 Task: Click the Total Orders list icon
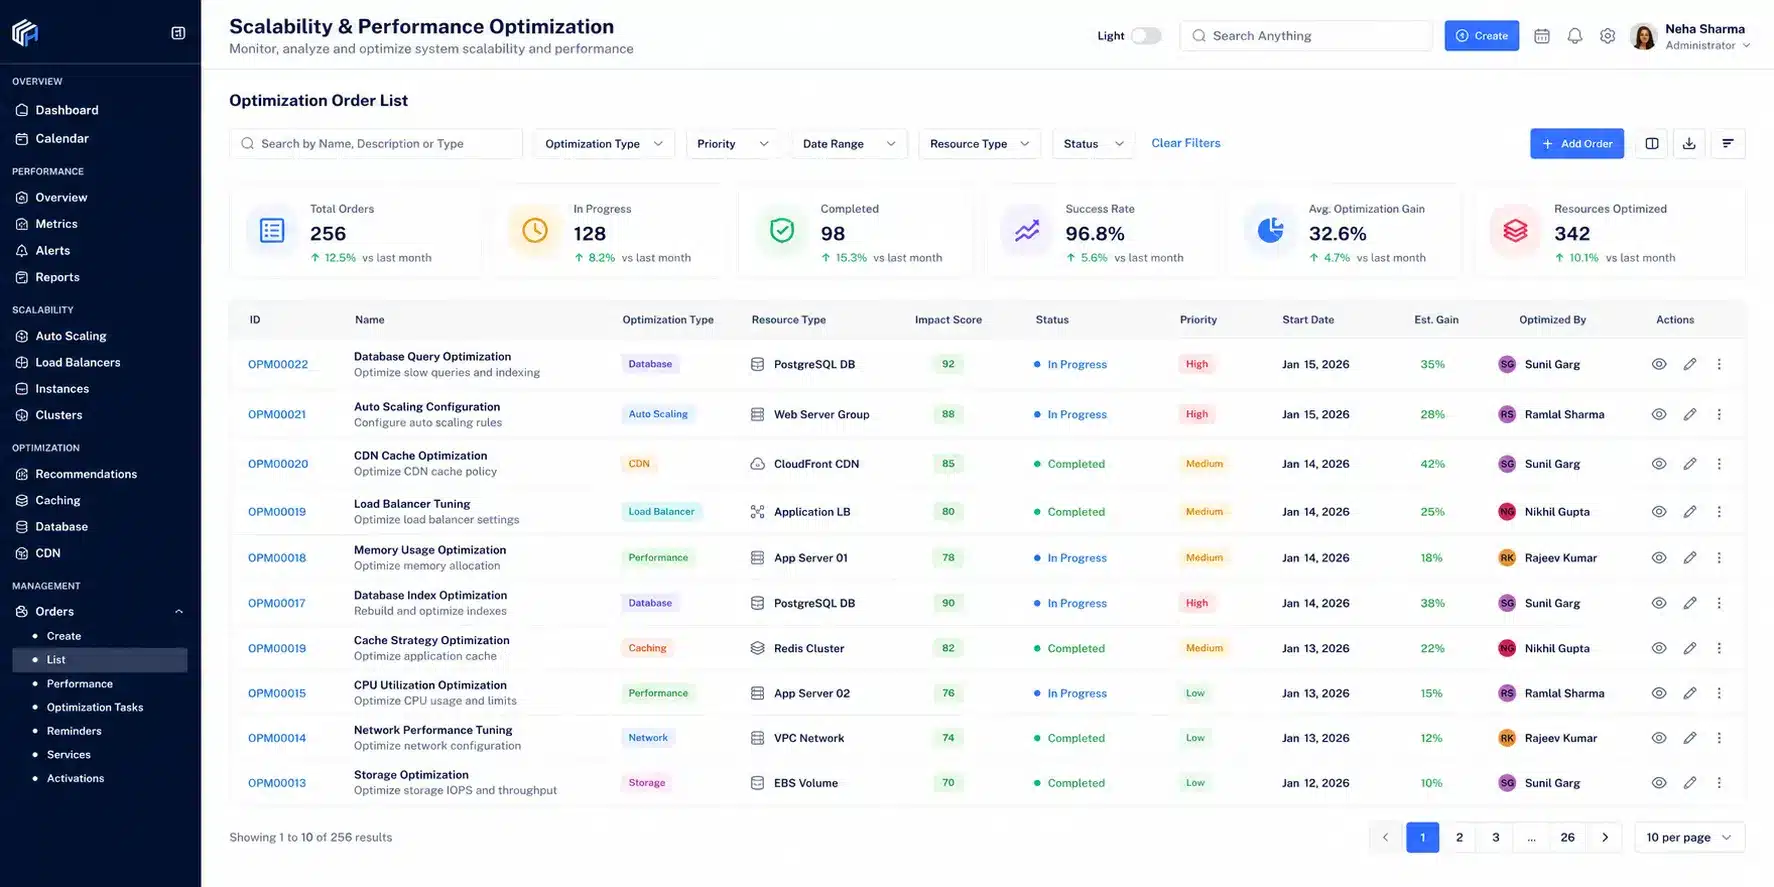(272, 231)
